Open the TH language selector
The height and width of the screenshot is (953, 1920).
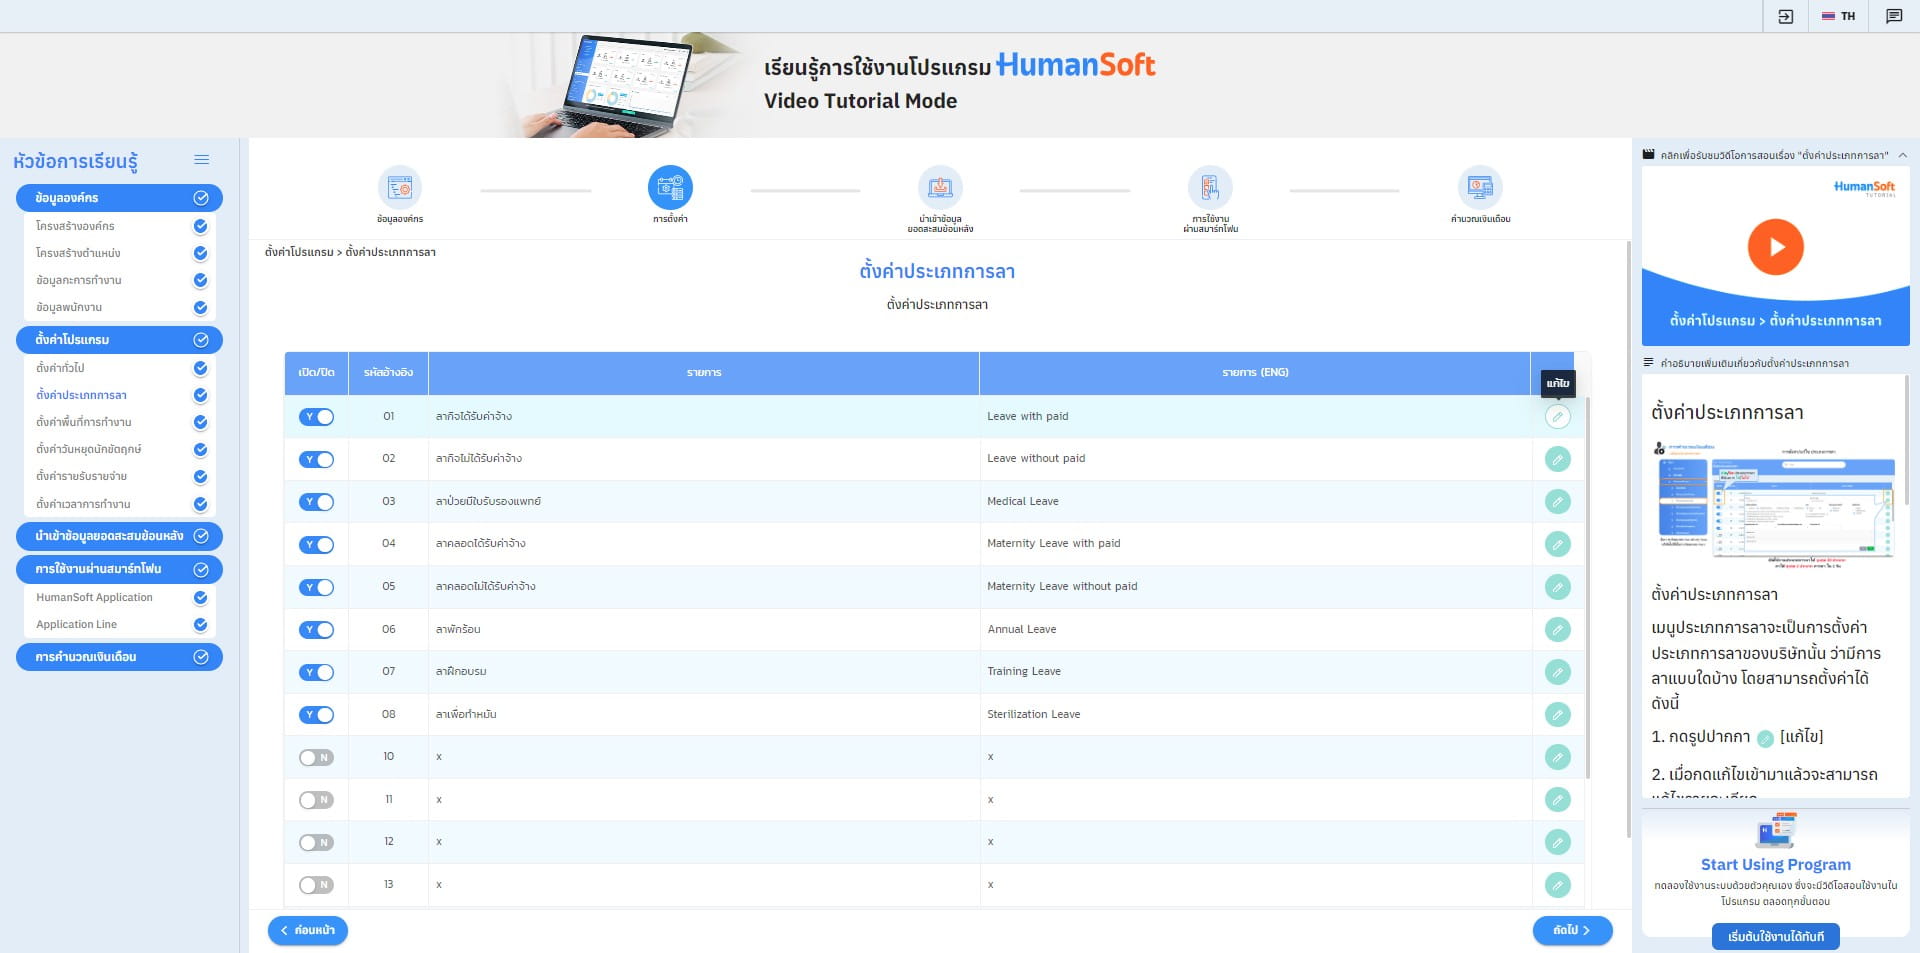coord(1838,16)
